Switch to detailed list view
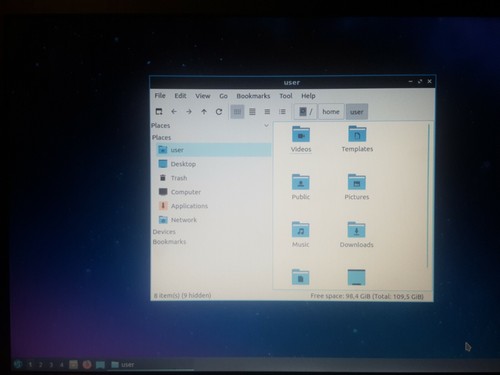 tap(282, 112)
